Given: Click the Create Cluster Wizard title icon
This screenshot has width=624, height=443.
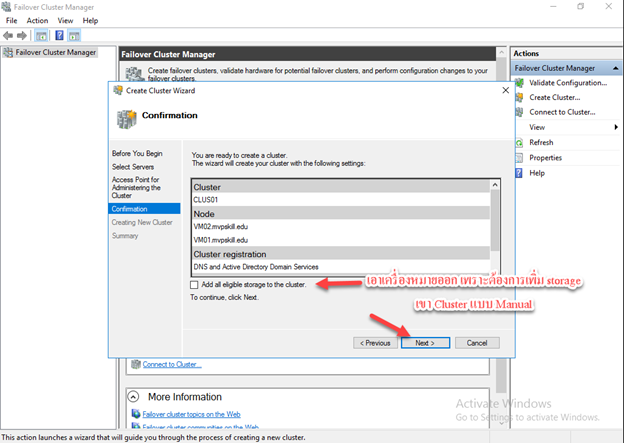Looking at the screenshot, I should pos(118,90).
